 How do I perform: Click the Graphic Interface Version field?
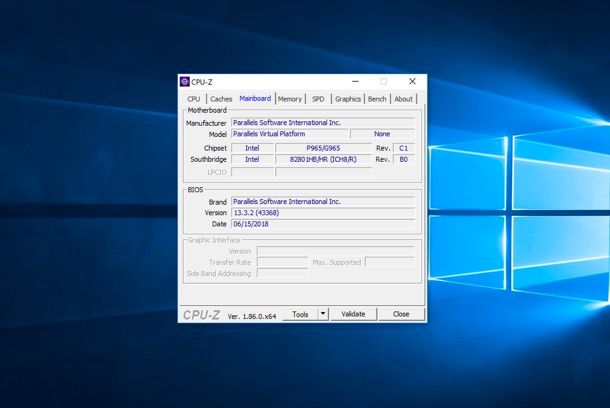tap(336, 251)
